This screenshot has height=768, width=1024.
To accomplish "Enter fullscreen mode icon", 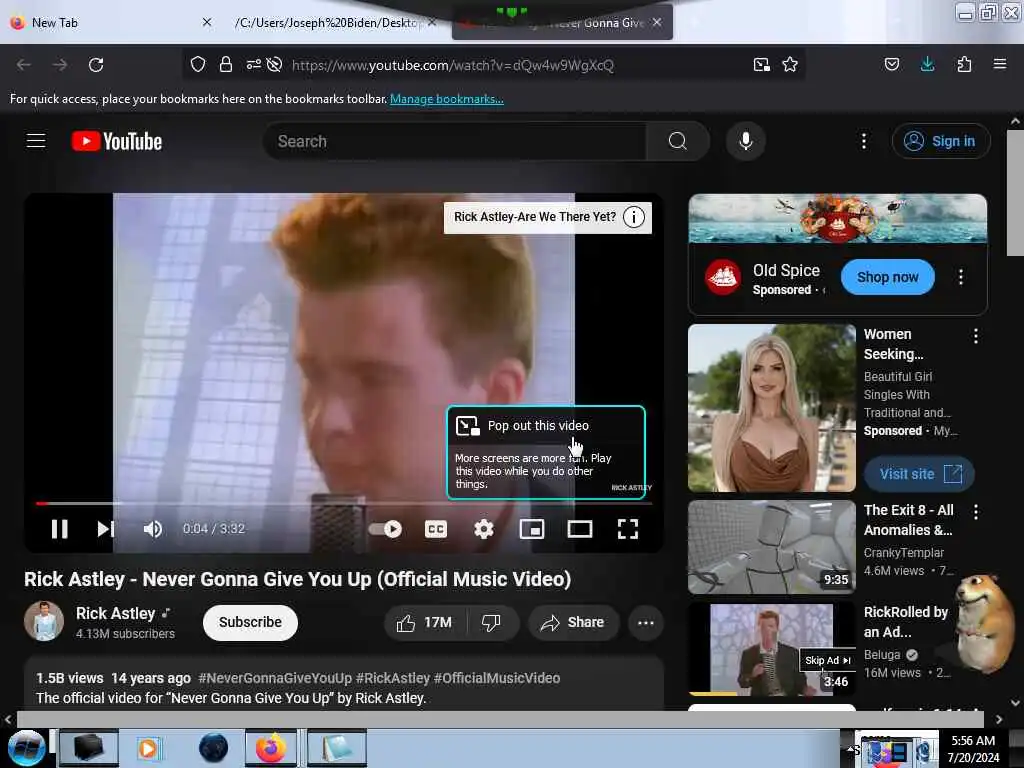I will 628,529.
